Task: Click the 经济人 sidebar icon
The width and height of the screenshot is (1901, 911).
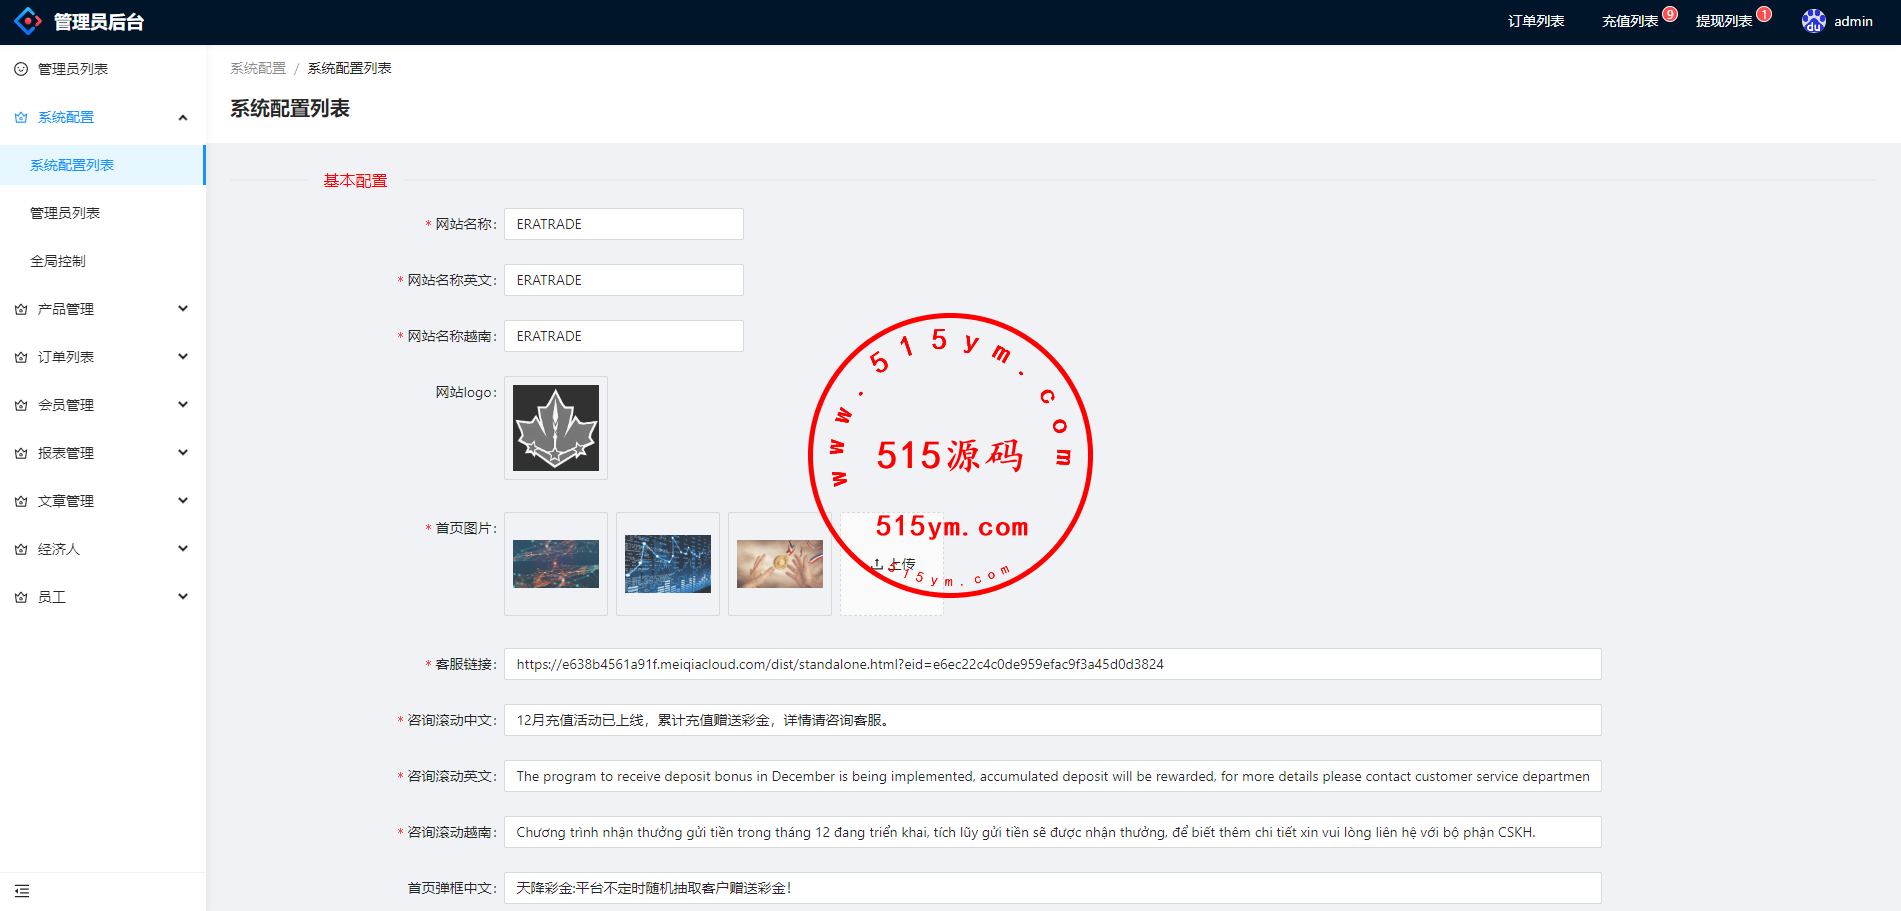Action: click(x=21, y=549)
